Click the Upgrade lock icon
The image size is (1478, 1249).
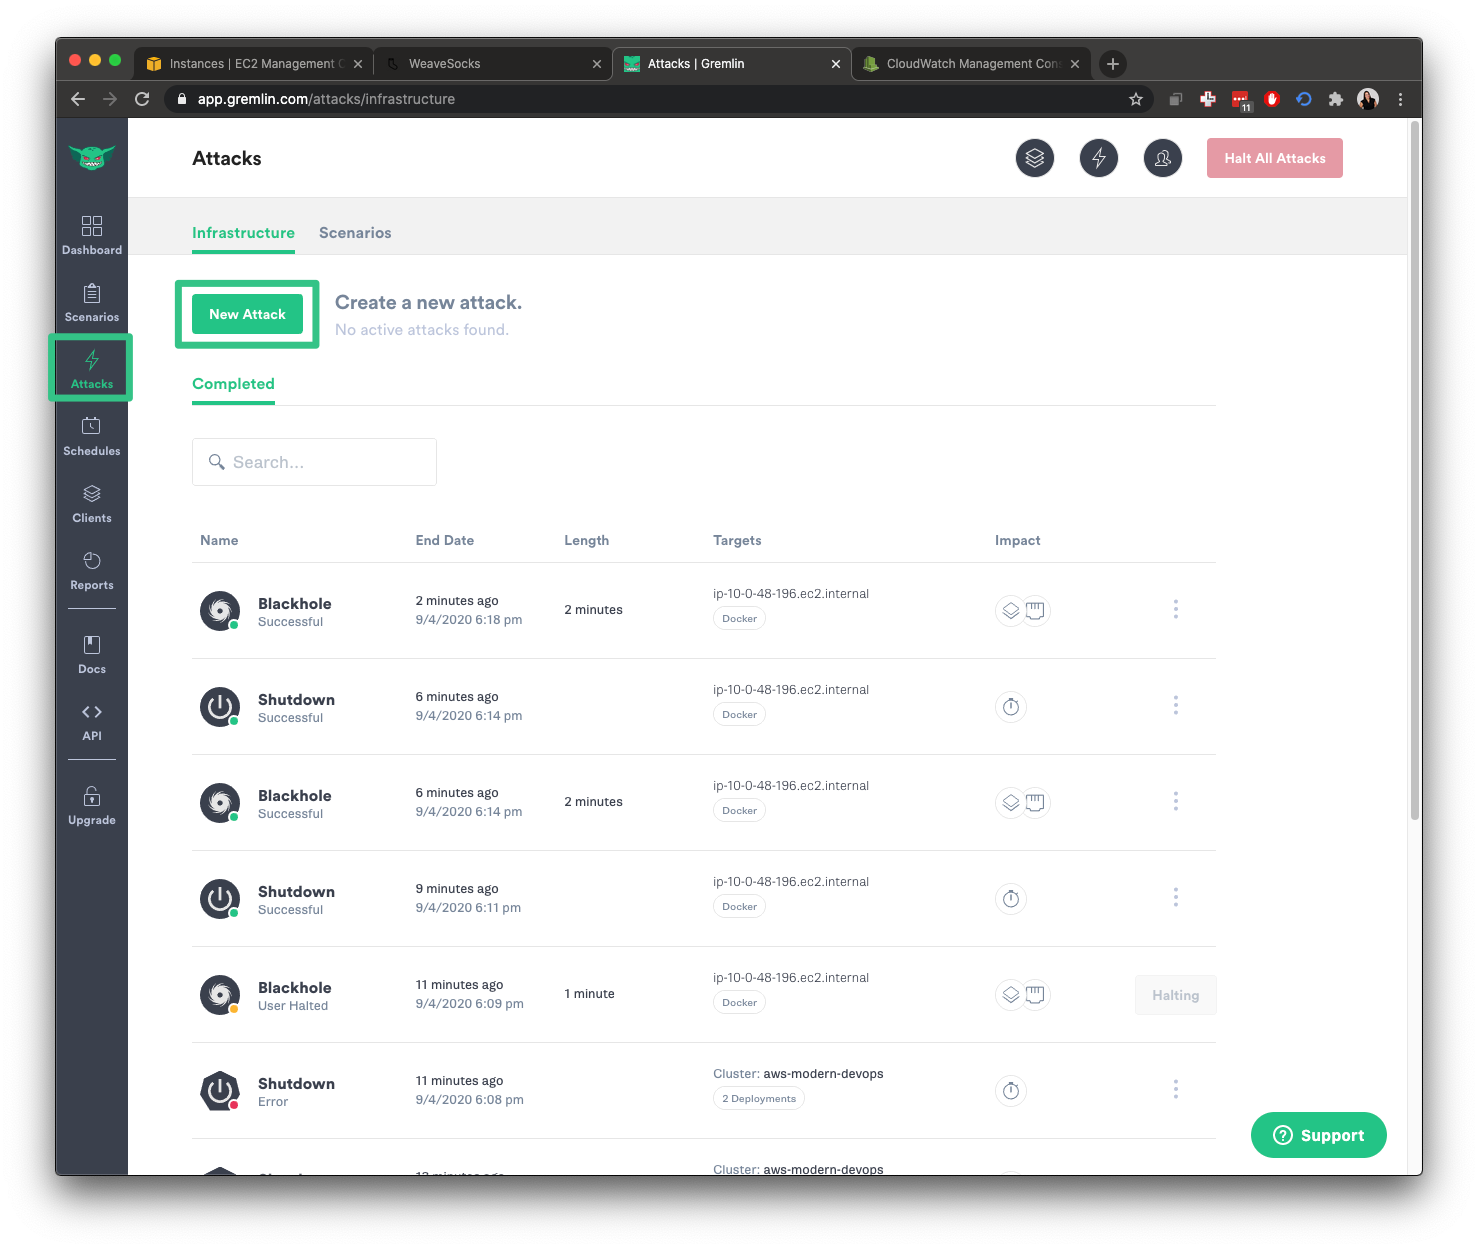[x=92, y=797]
